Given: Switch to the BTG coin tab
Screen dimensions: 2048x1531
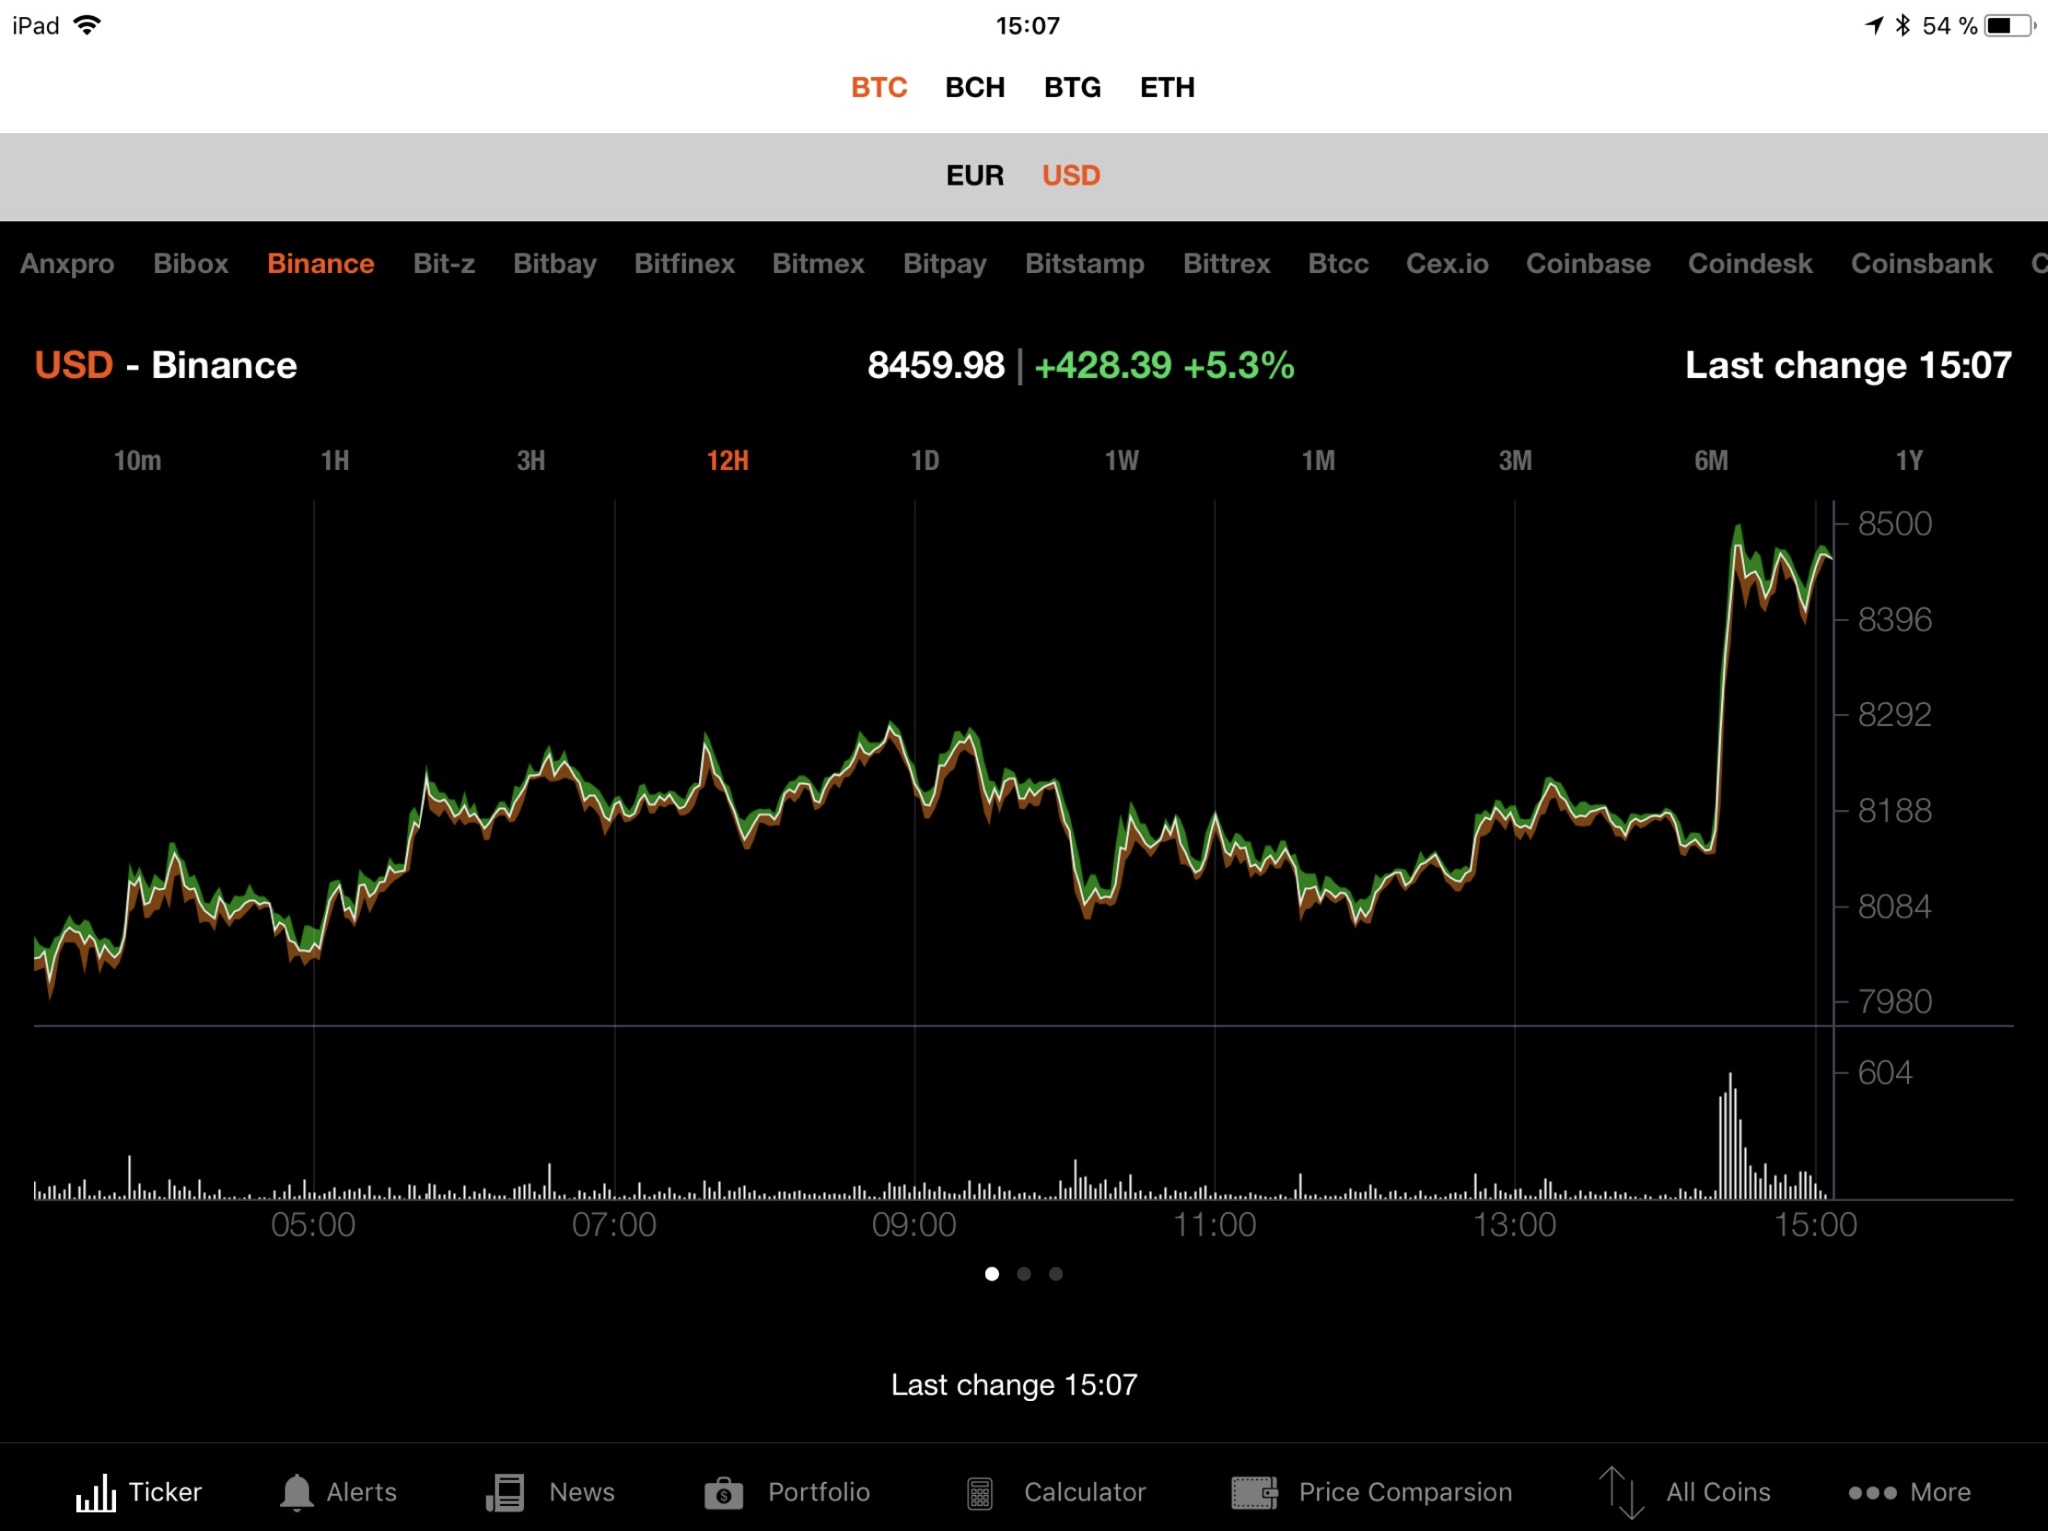Looking at the screenshot, I should click(x=1072, y=88).
